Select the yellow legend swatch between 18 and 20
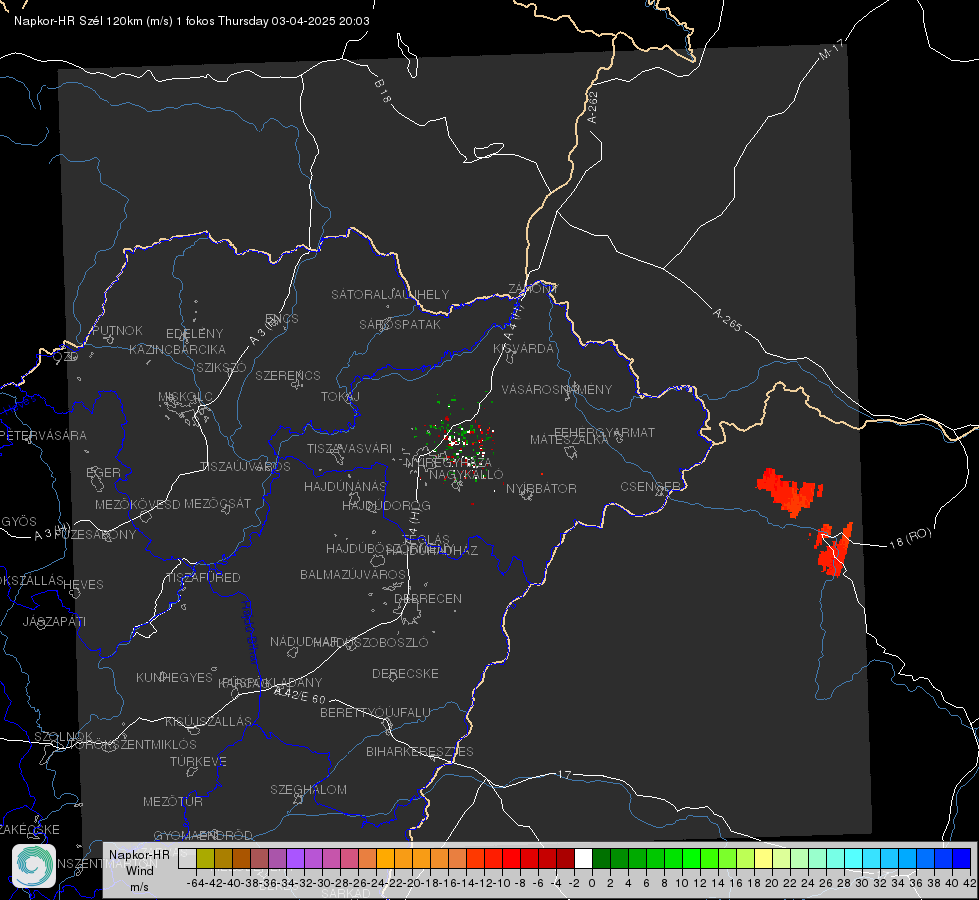This screenshot has height=900, width=979. [x=763, y=858]
